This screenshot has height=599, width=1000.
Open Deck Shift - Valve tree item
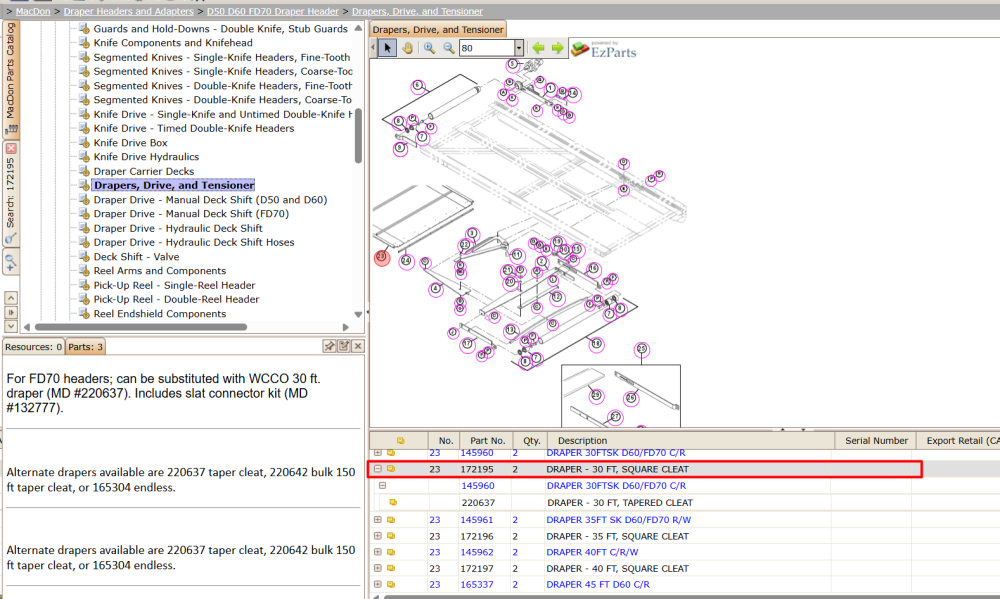136,256
